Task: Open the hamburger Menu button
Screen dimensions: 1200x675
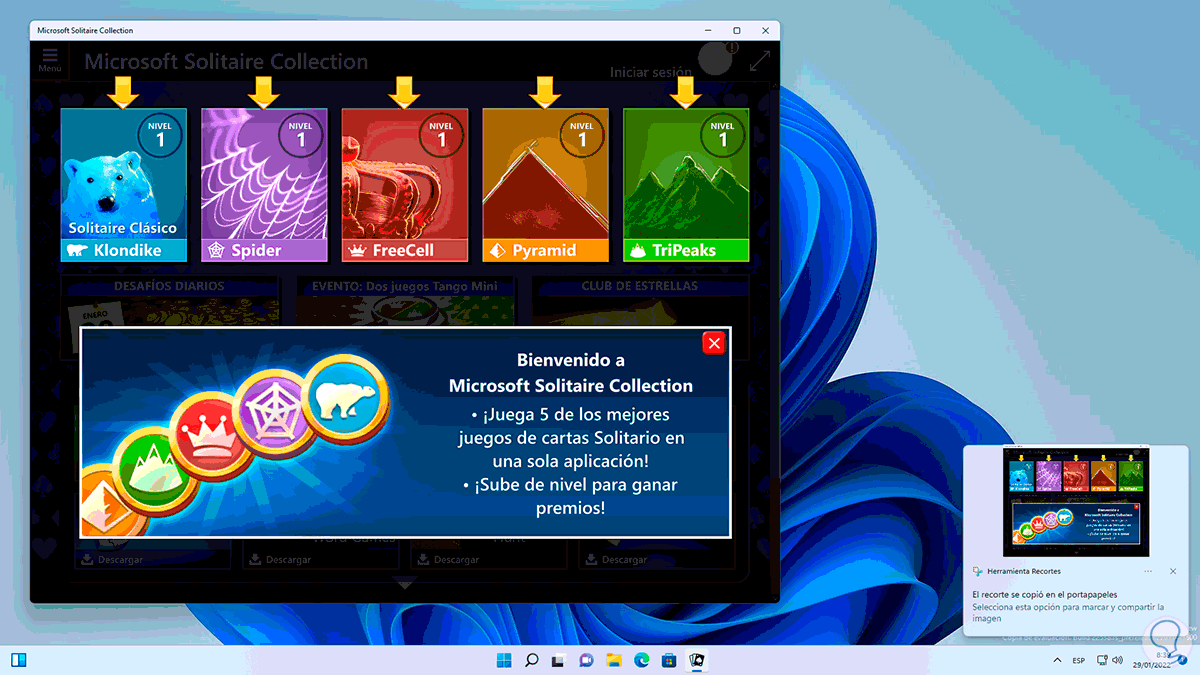Action: coord(50,60)
